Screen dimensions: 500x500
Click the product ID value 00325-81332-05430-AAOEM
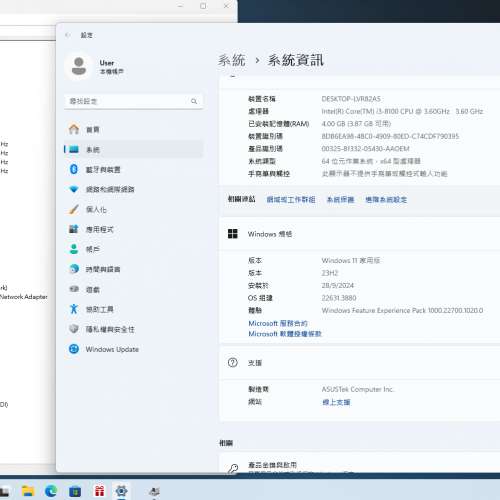pyautogui.click(x=365, y=149)
